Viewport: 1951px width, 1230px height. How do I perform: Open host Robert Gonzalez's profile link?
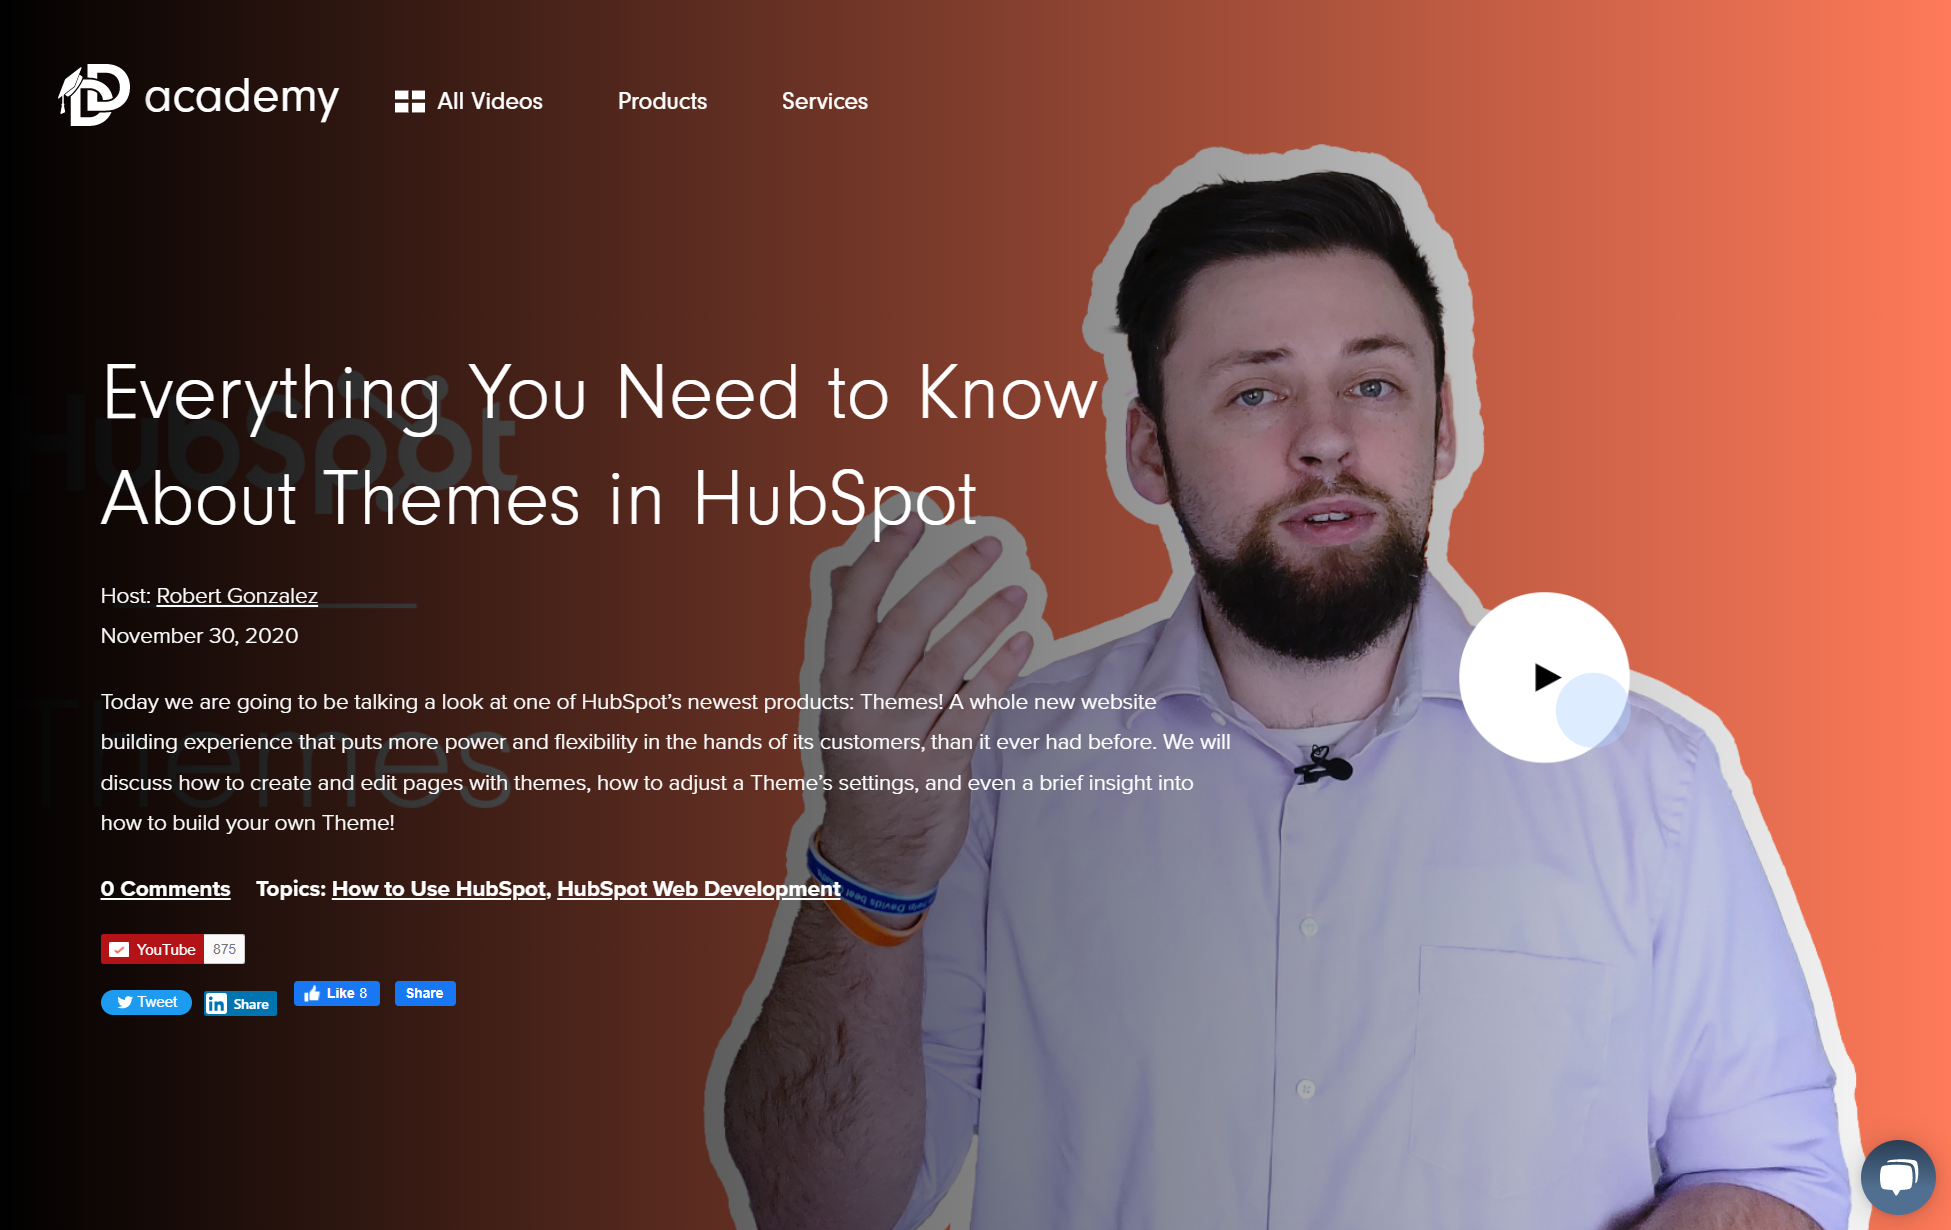[237, 596]
